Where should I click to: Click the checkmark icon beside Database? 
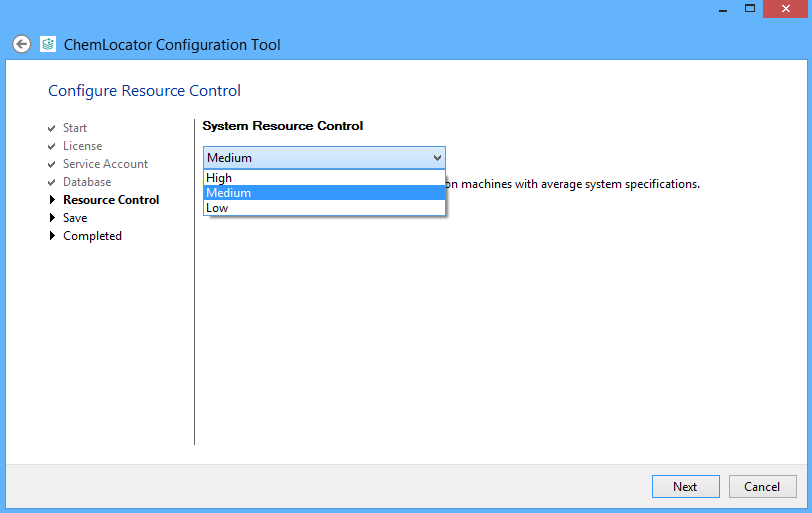point(51,182)
